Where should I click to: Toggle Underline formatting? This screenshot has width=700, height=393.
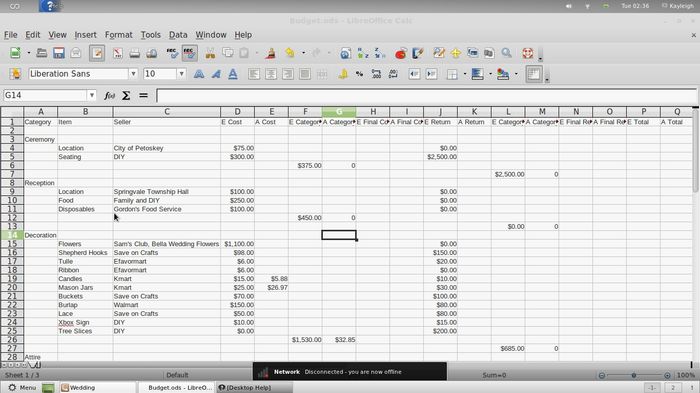tap(233, 74)
